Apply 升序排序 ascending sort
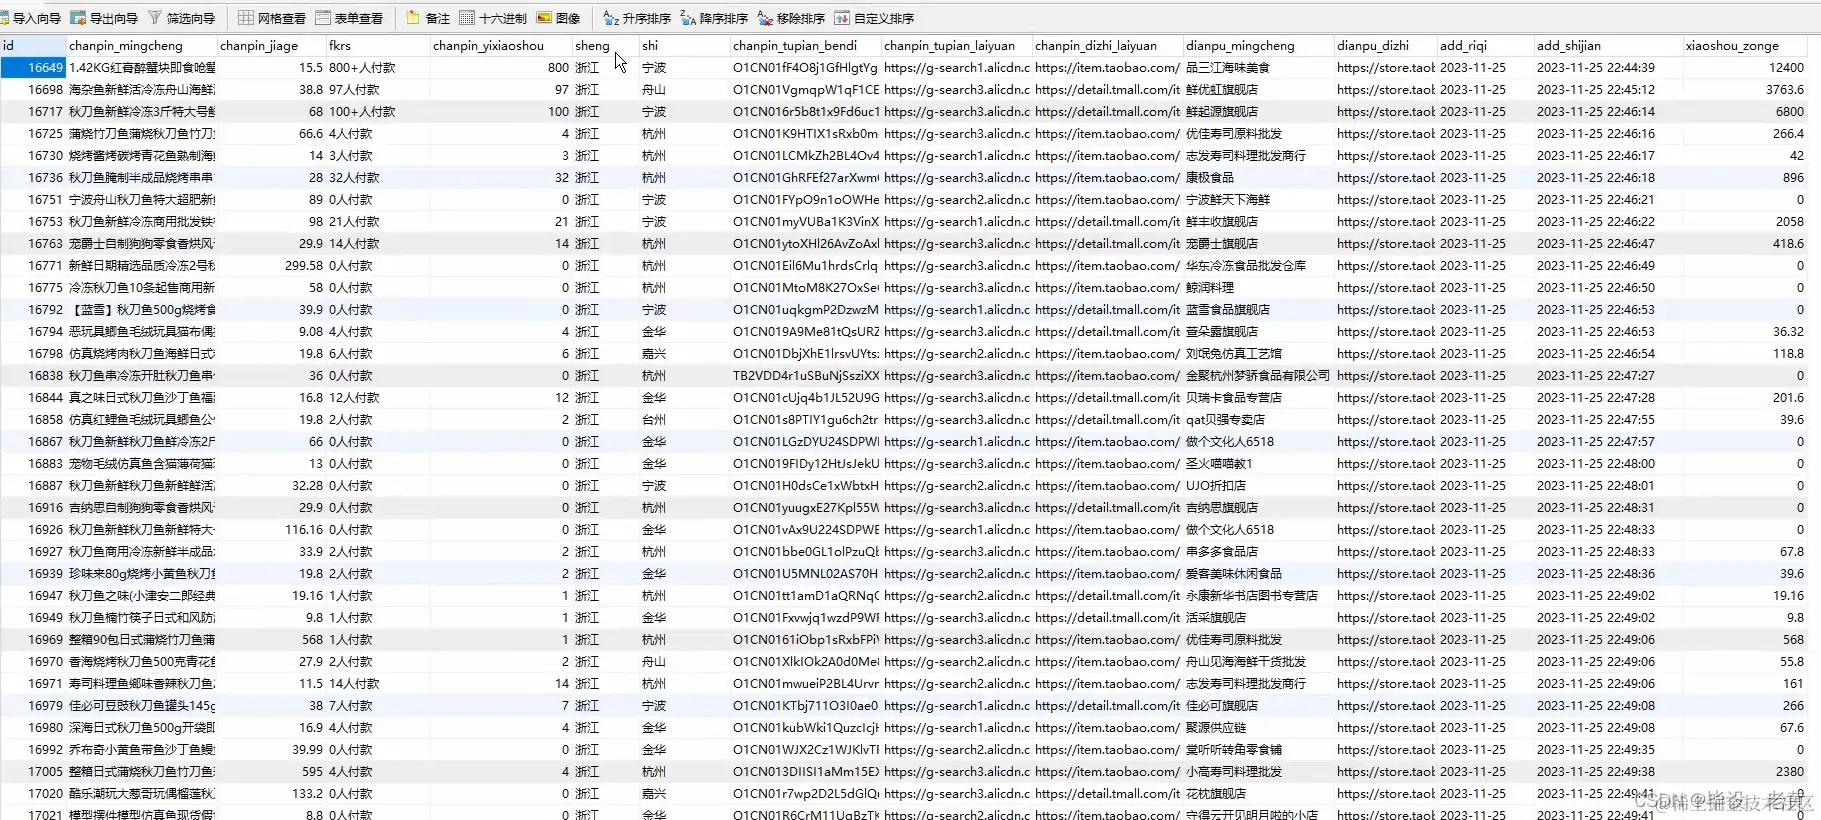The width and height of the screenshot is (1821, 820). pyautogui.click(x=637, y=18)
